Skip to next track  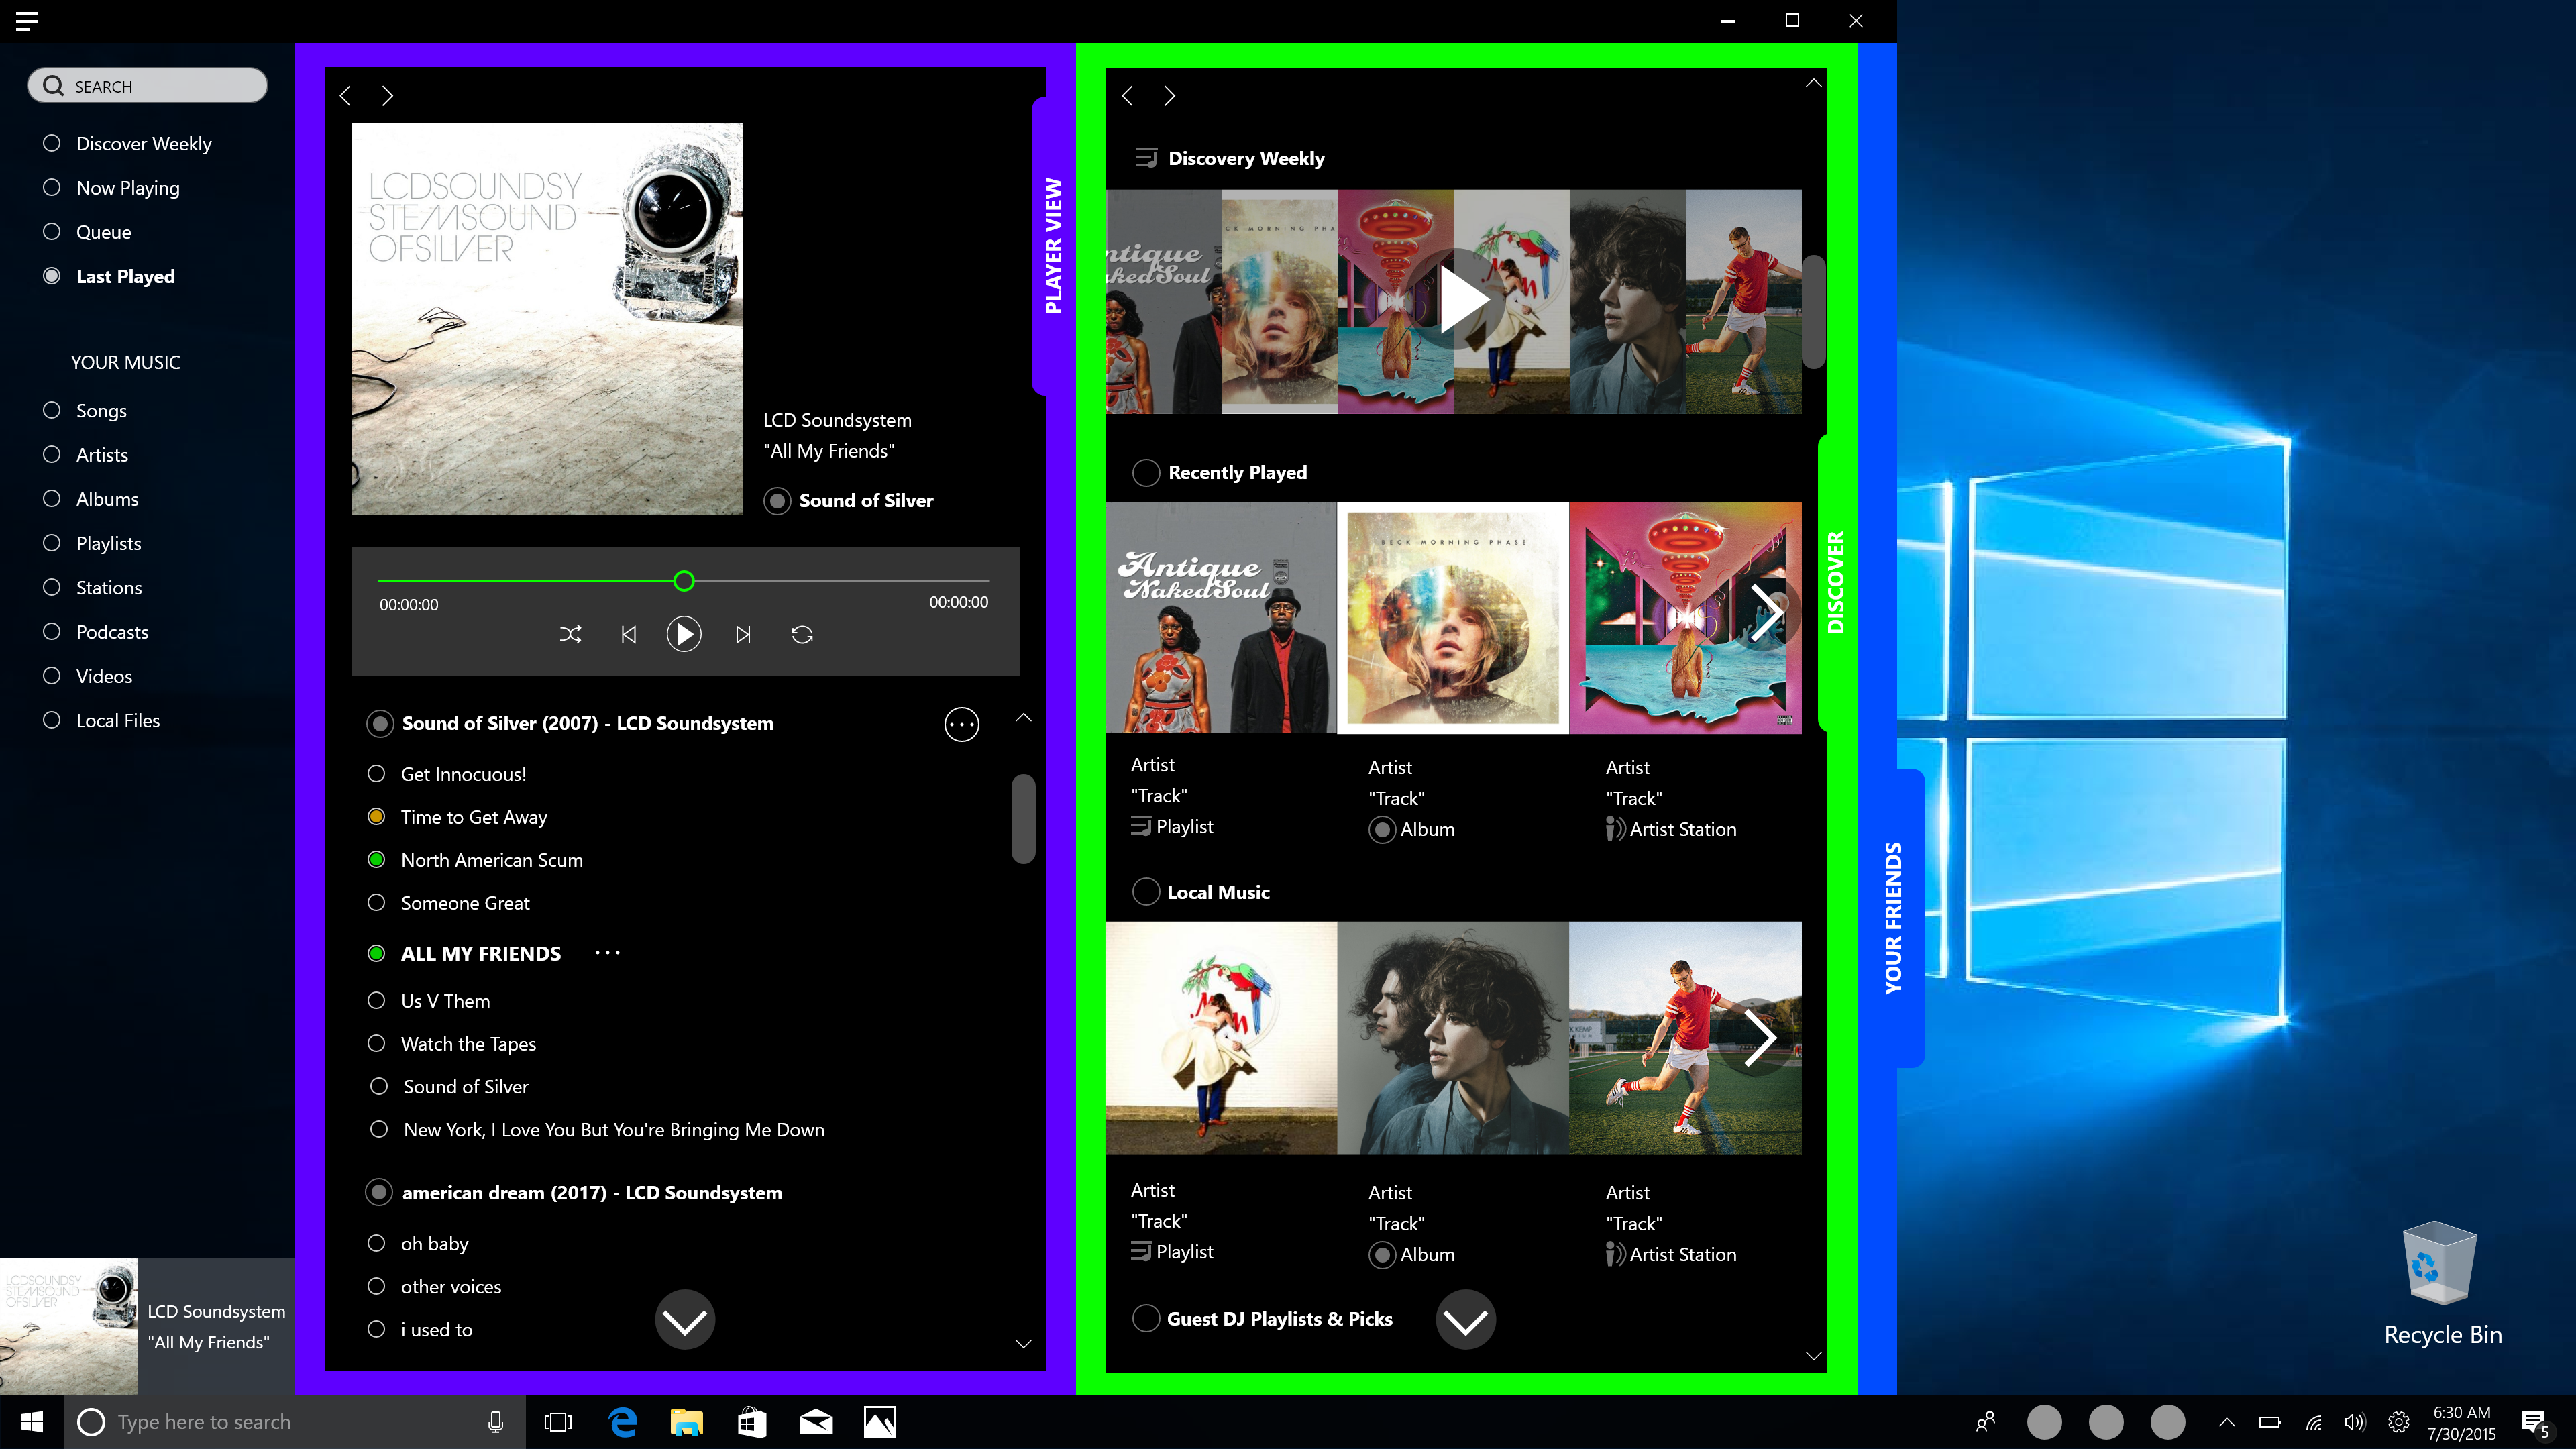(x=743, y=634)
